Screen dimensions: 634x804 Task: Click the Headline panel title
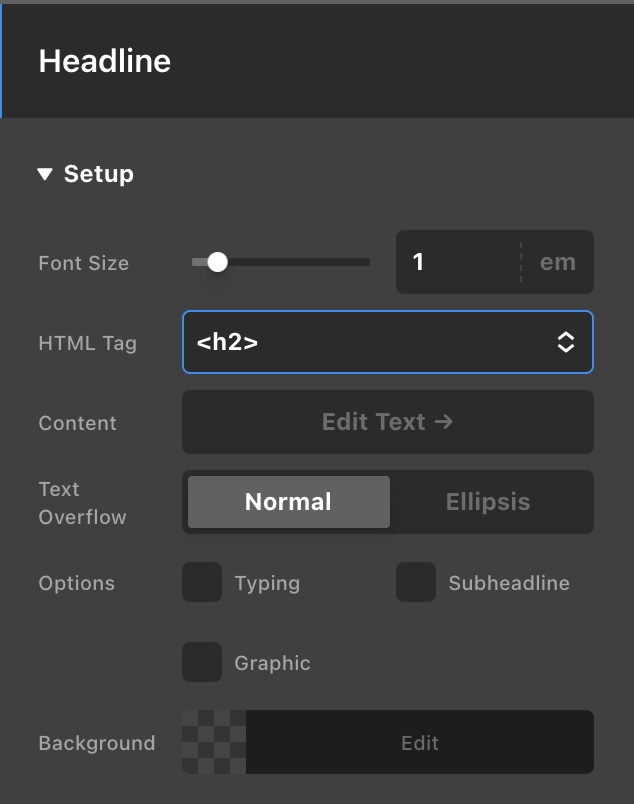point(104,61)
